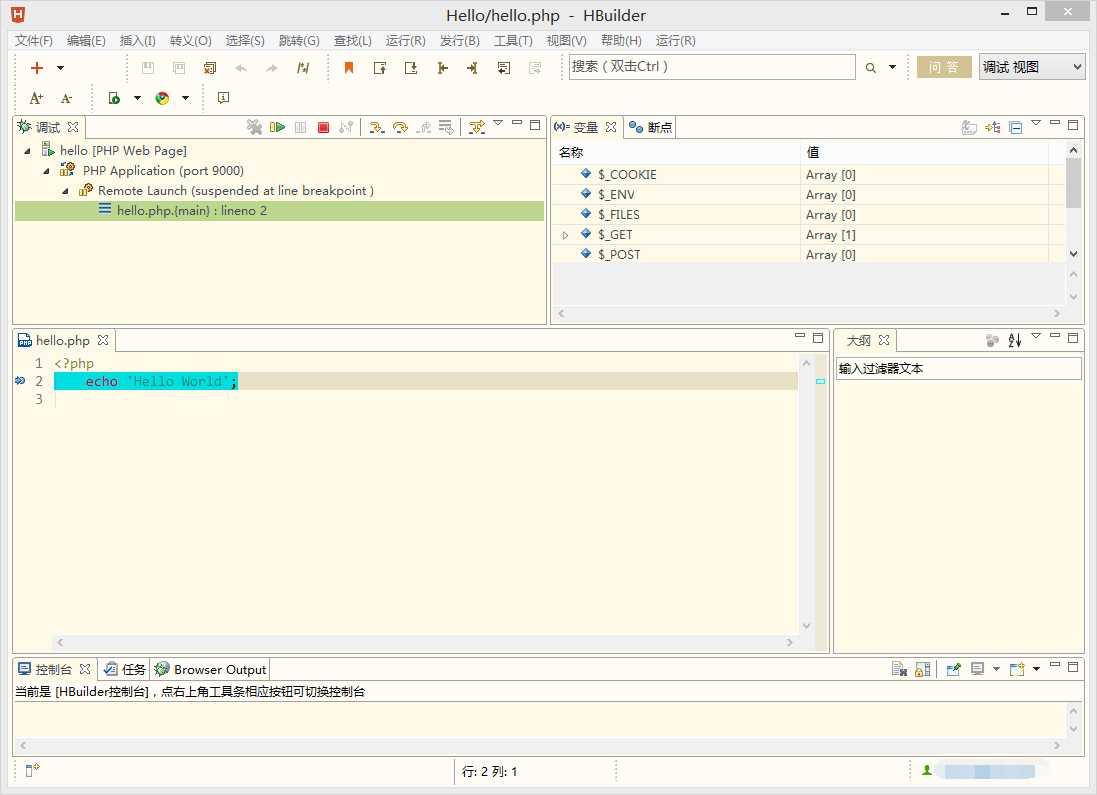The image size is (1097, 795).
Task: Click the orange plus New button
Action: click(x=36, y=68)
